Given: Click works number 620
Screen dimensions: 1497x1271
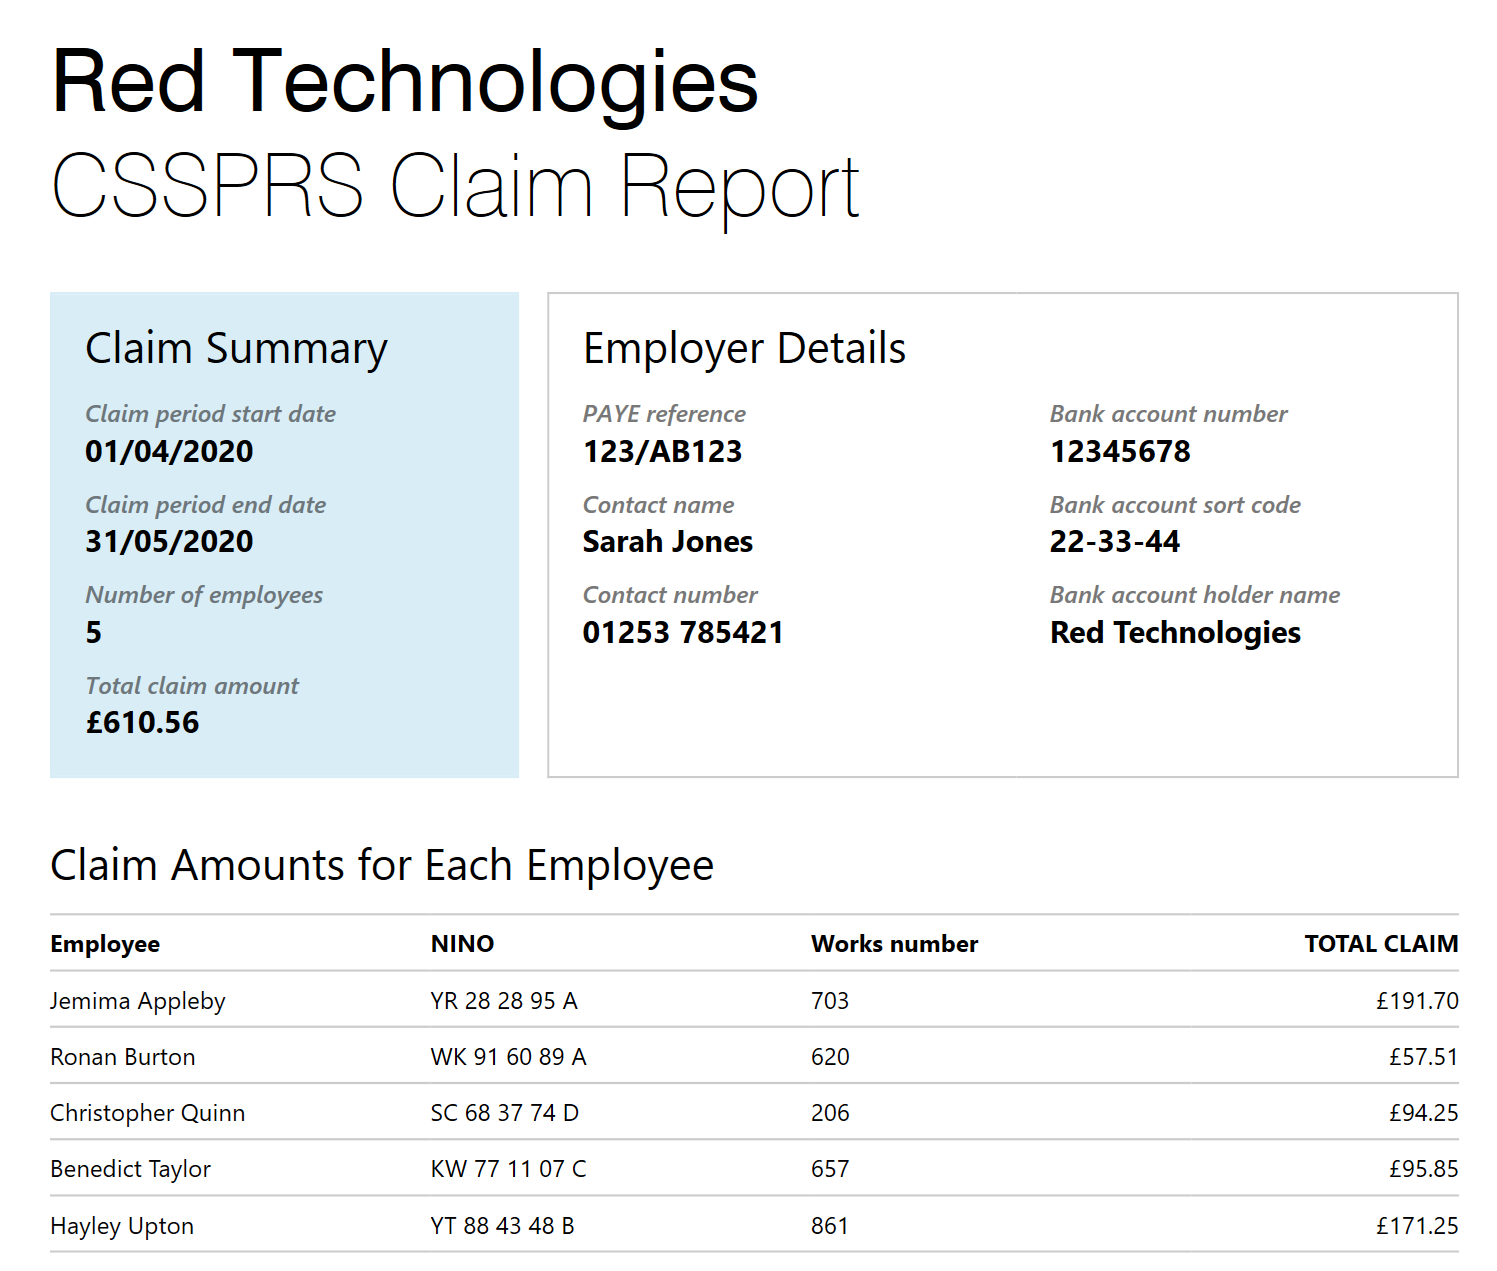Looking at the screenshot, I should click(x=830, y=1057).
